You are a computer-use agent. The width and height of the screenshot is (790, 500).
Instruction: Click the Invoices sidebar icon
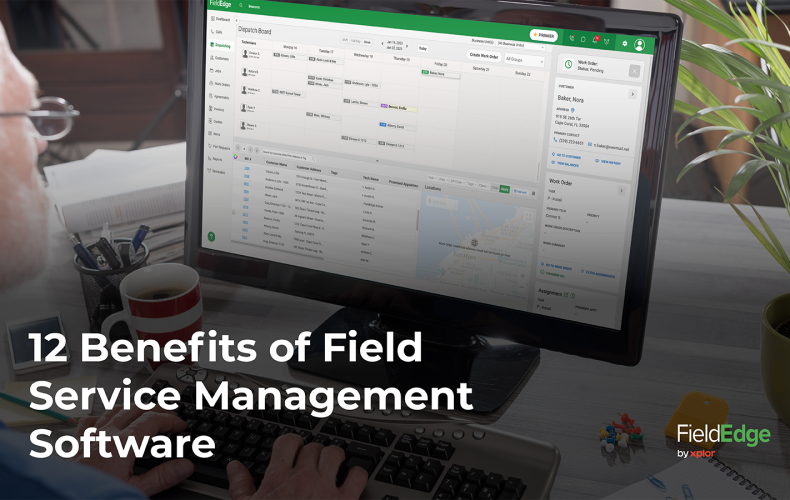coord(211,108)
